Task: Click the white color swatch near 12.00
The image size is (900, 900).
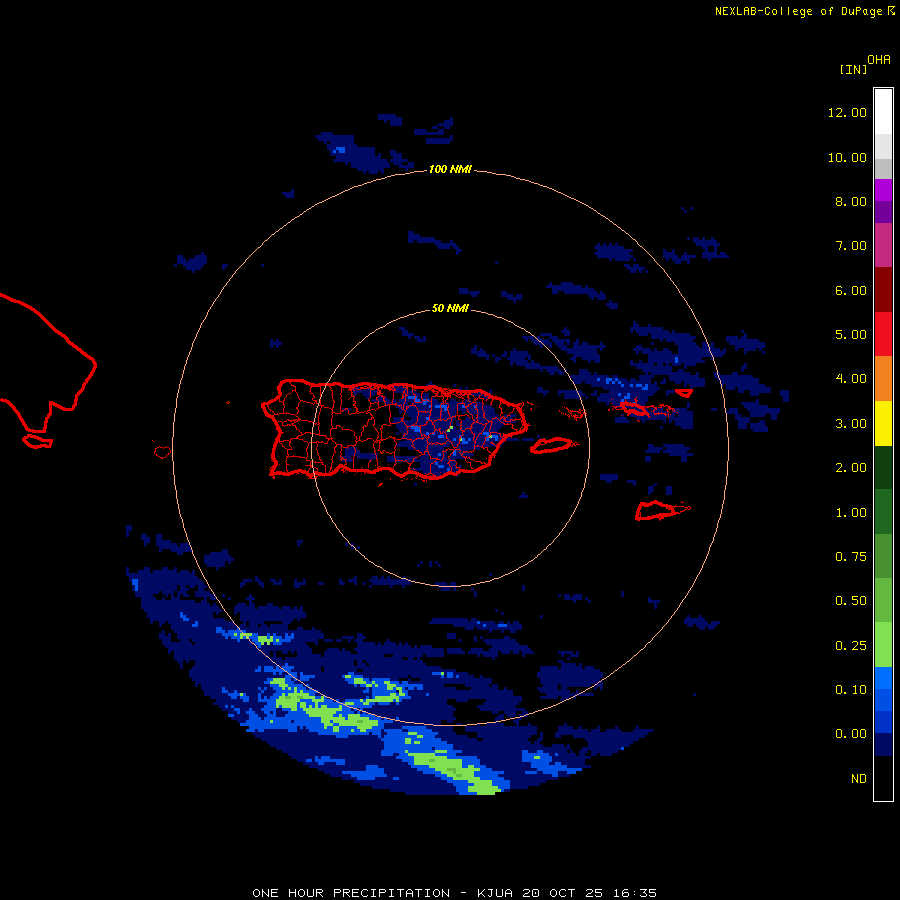Action: coord(883,112)
